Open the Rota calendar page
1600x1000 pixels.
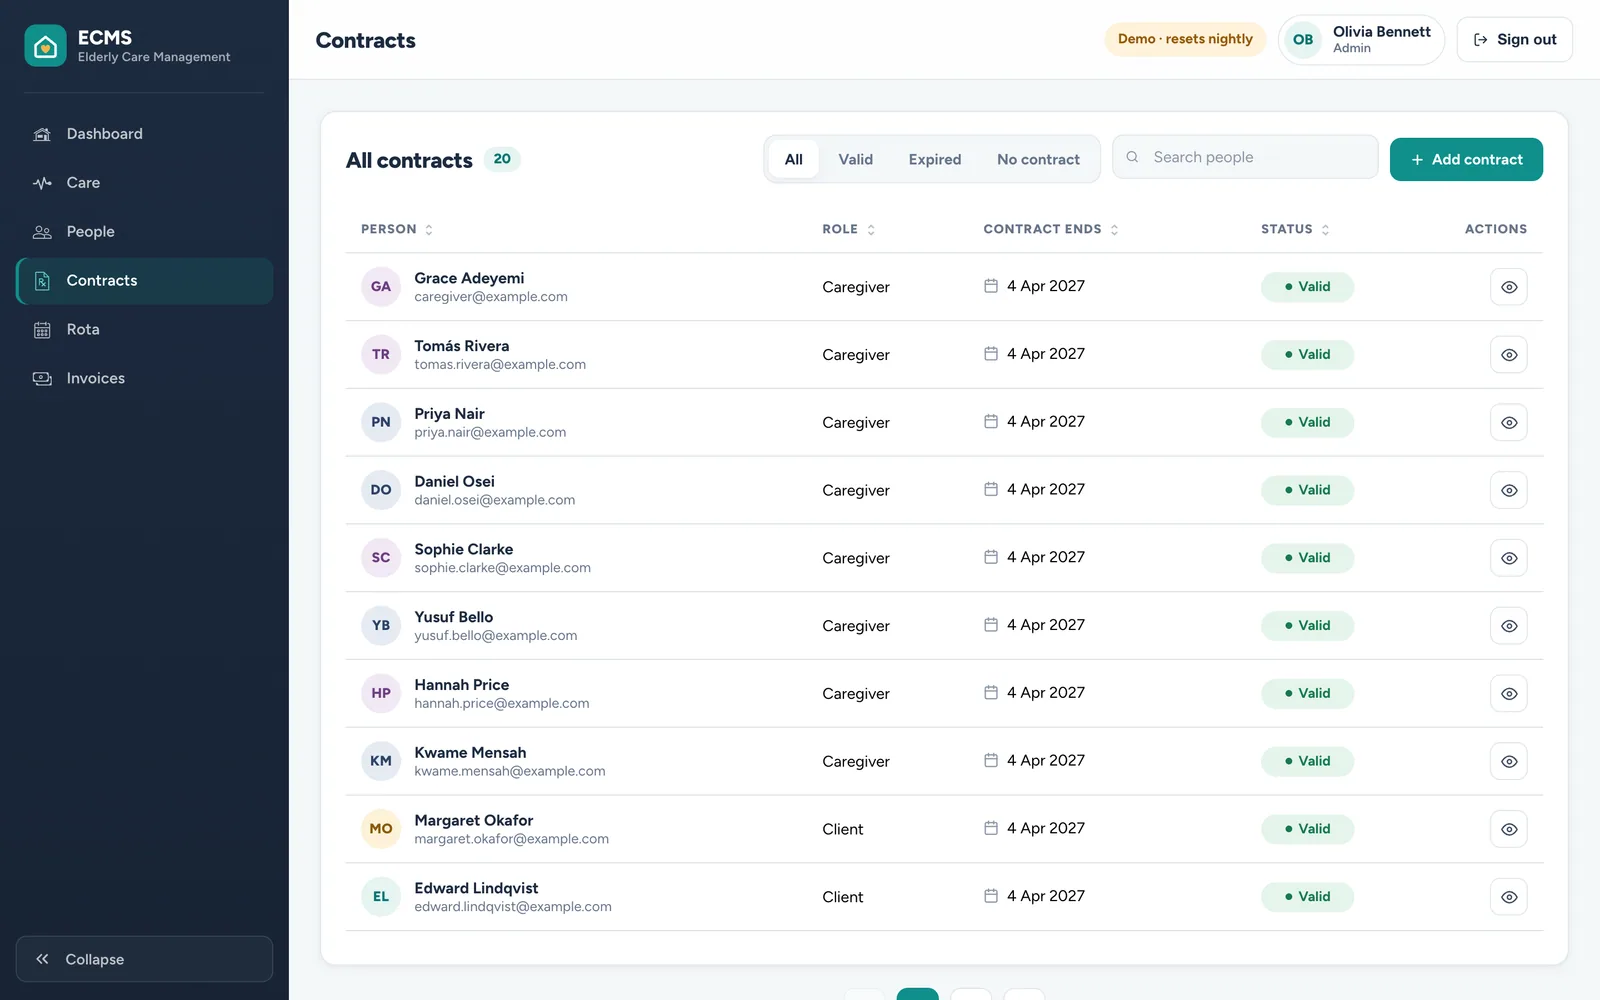[x=144, y=330]
